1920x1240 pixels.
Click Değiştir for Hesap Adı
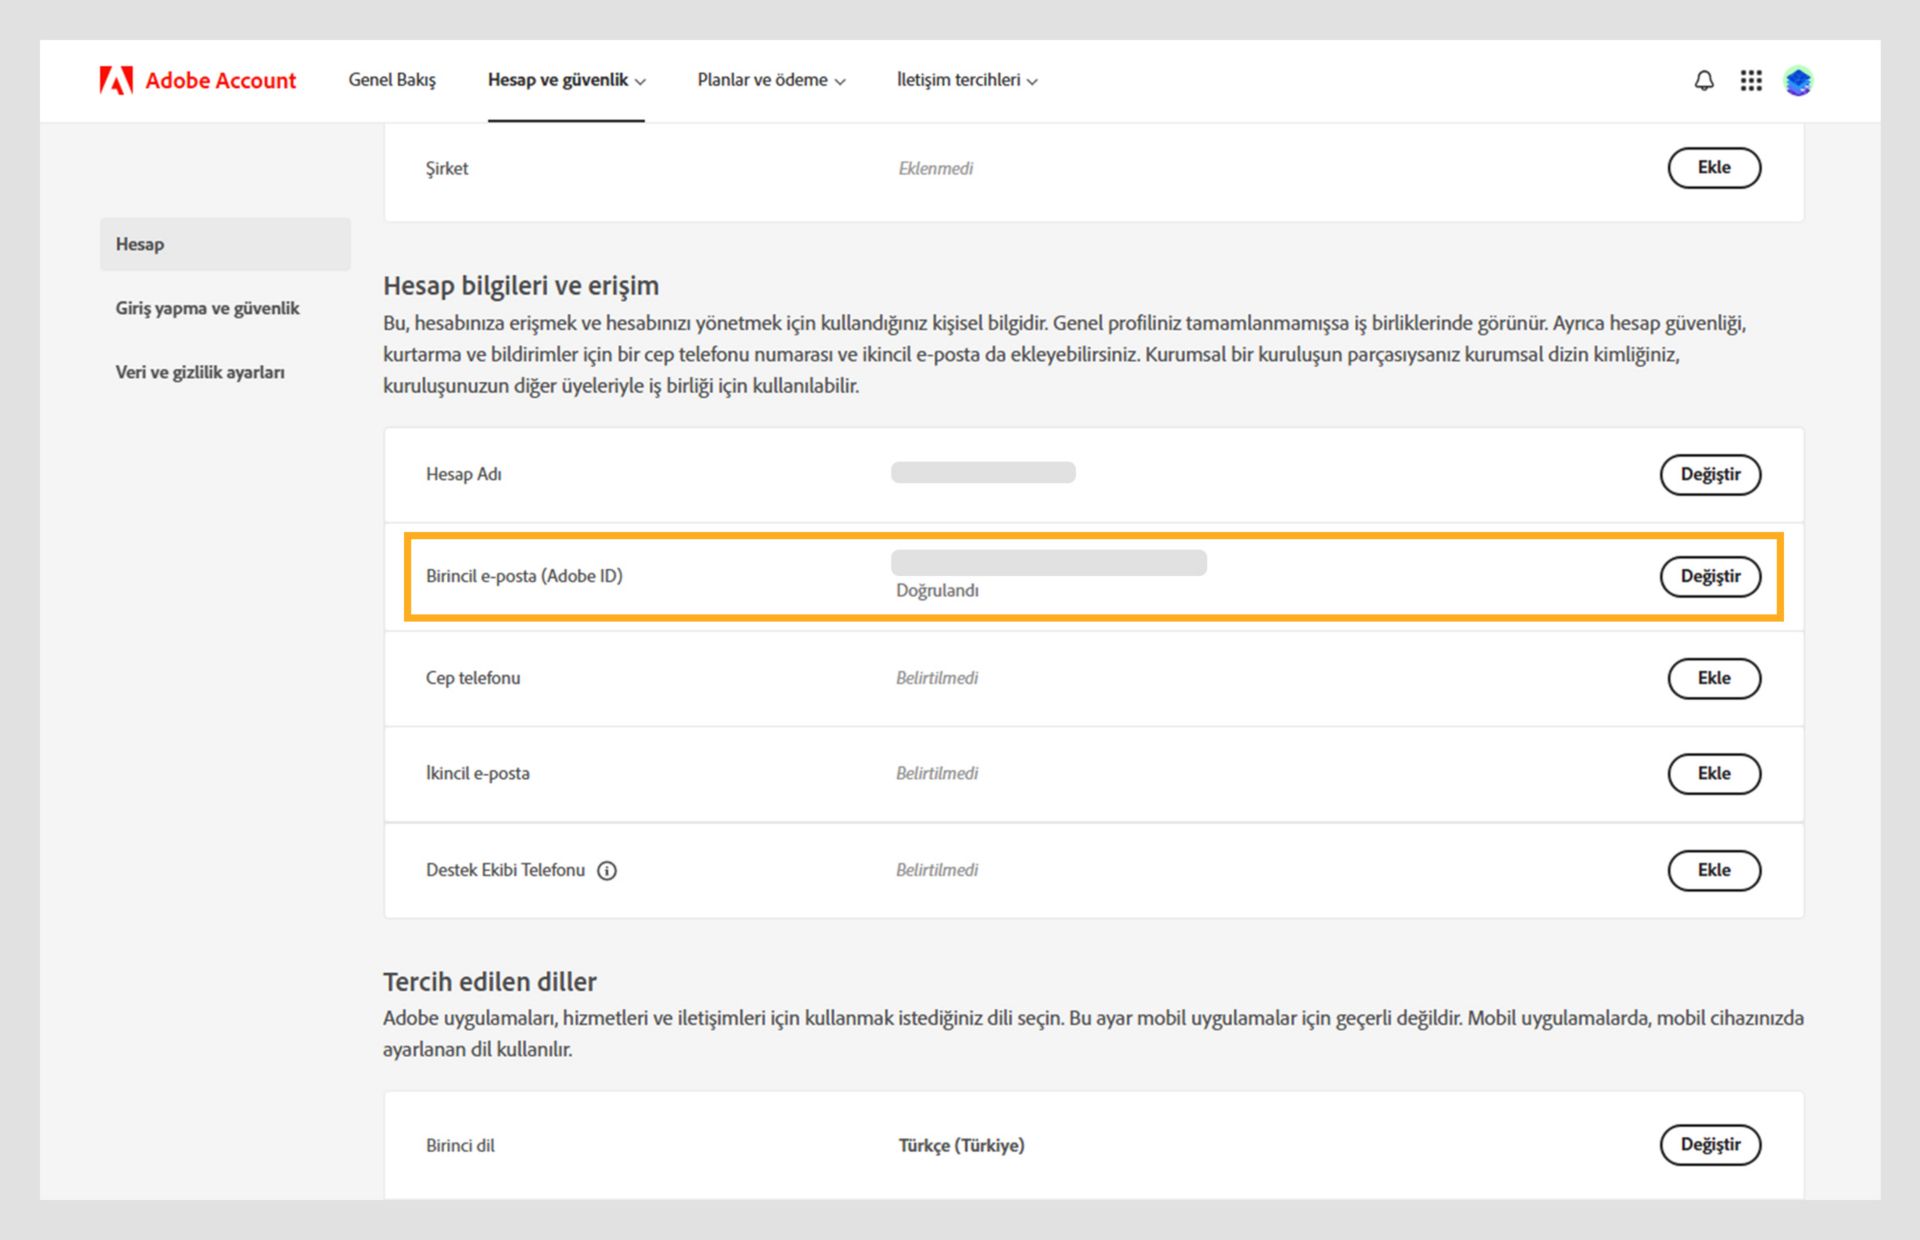pyautogui.click(x=1710, y=474)
